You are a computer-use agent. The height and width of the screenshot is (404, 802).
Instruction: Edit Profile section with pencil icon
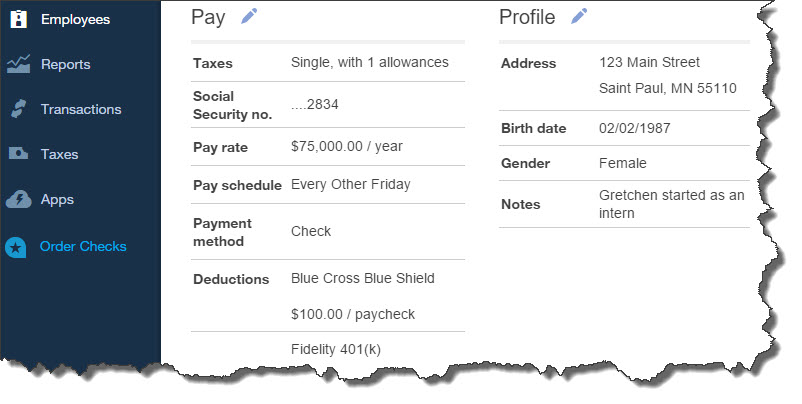[579, 16]
